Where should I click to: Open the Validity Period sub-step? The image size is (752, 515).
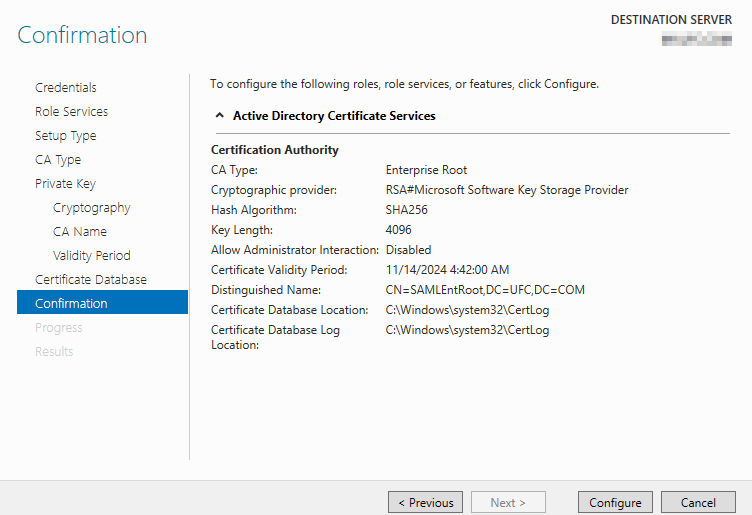click(x=92, y=256)
